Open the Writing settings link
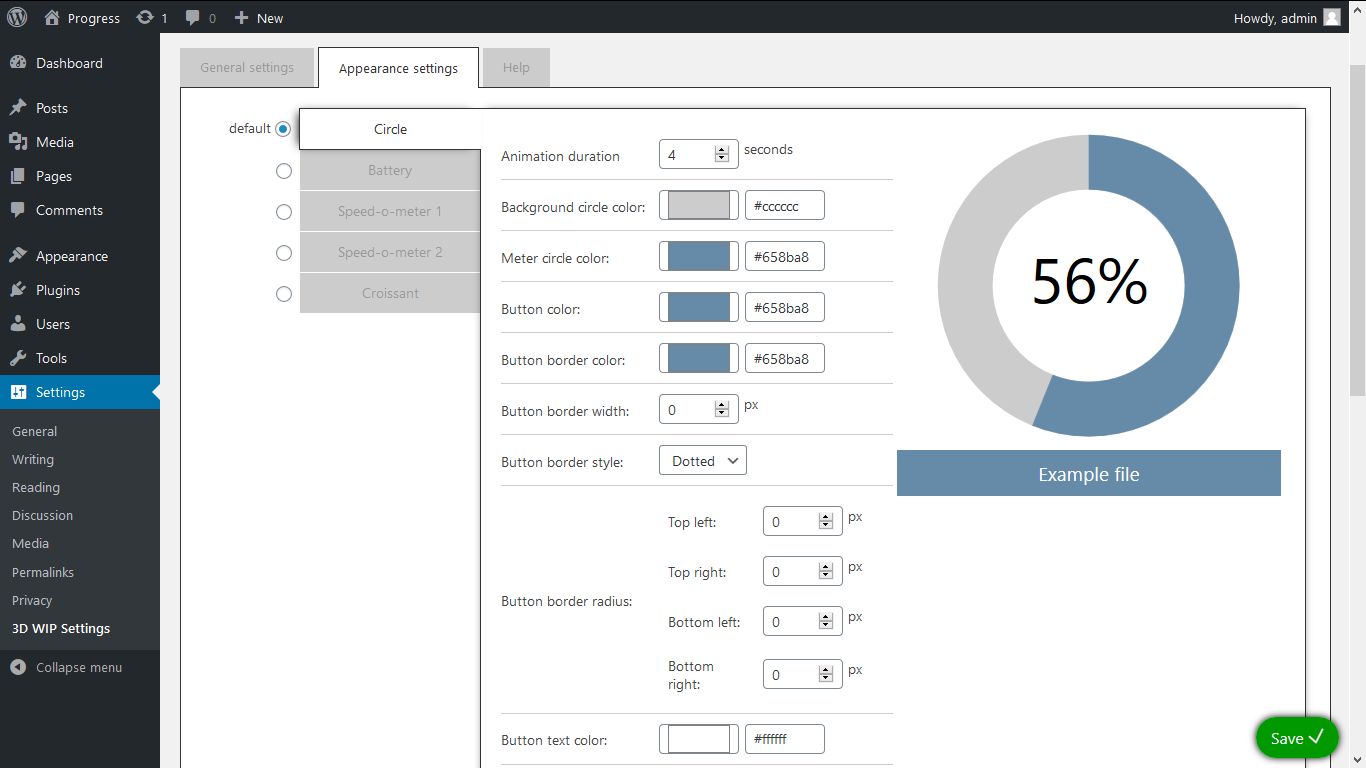 point(33,460)
